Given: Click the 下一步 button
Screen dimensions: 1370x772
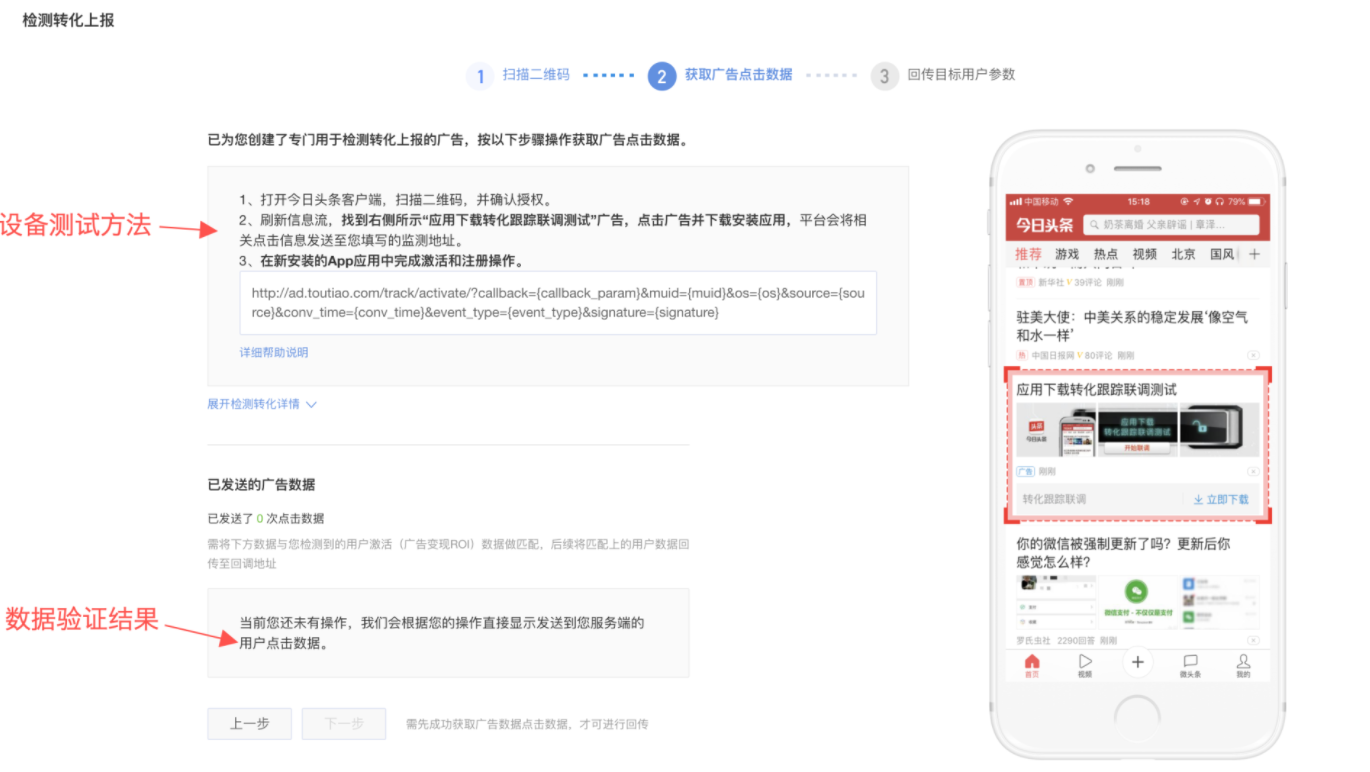Looking at the screenshot, I should point(344,724).
